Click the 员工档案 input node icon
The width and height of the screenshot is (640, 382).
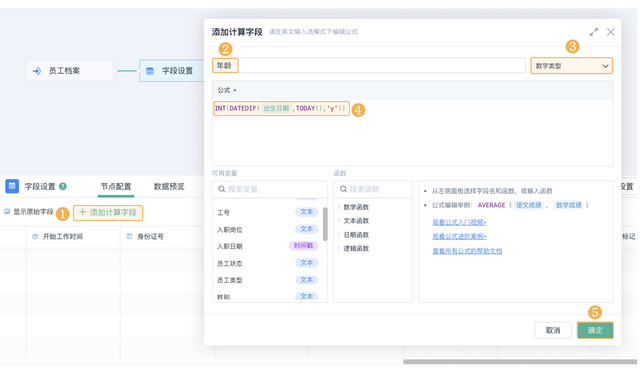click(37, 71)
